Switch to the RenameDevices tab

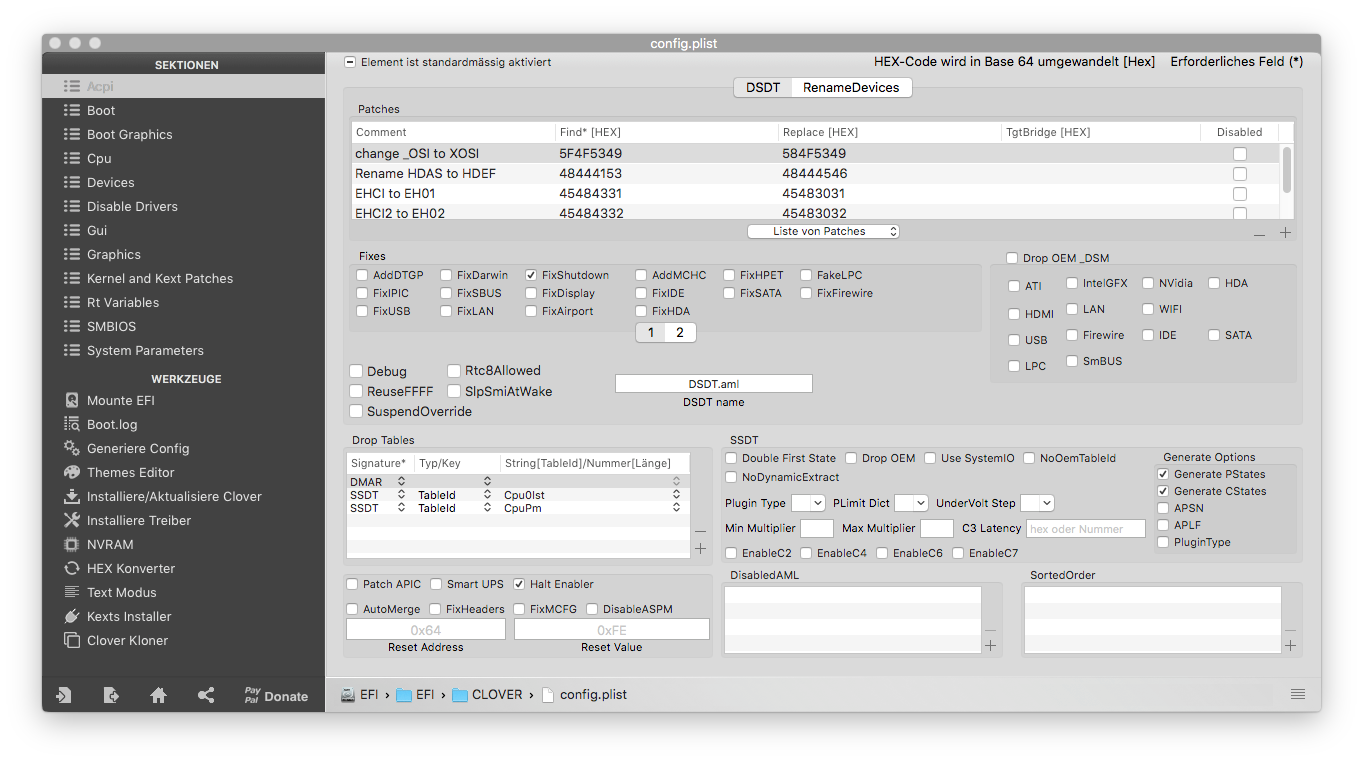(x=851, y=87)
